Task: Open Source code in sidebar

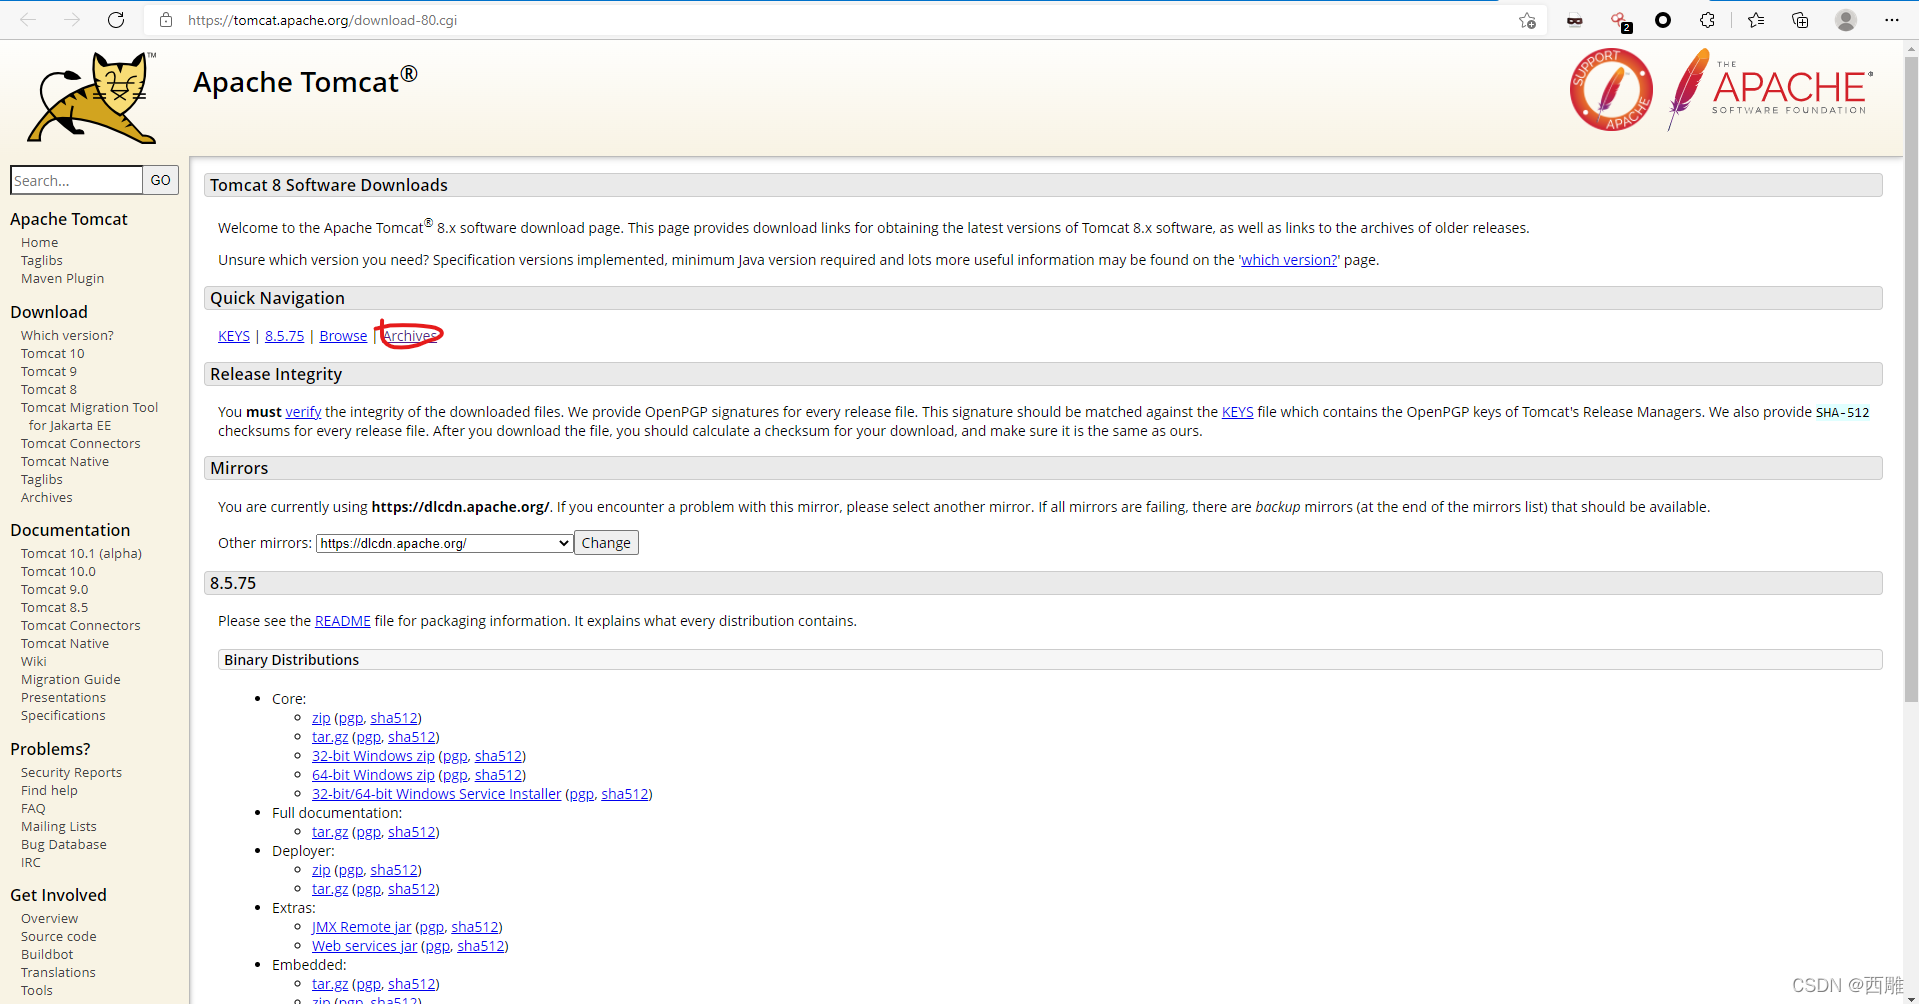Action: point(59,937)
